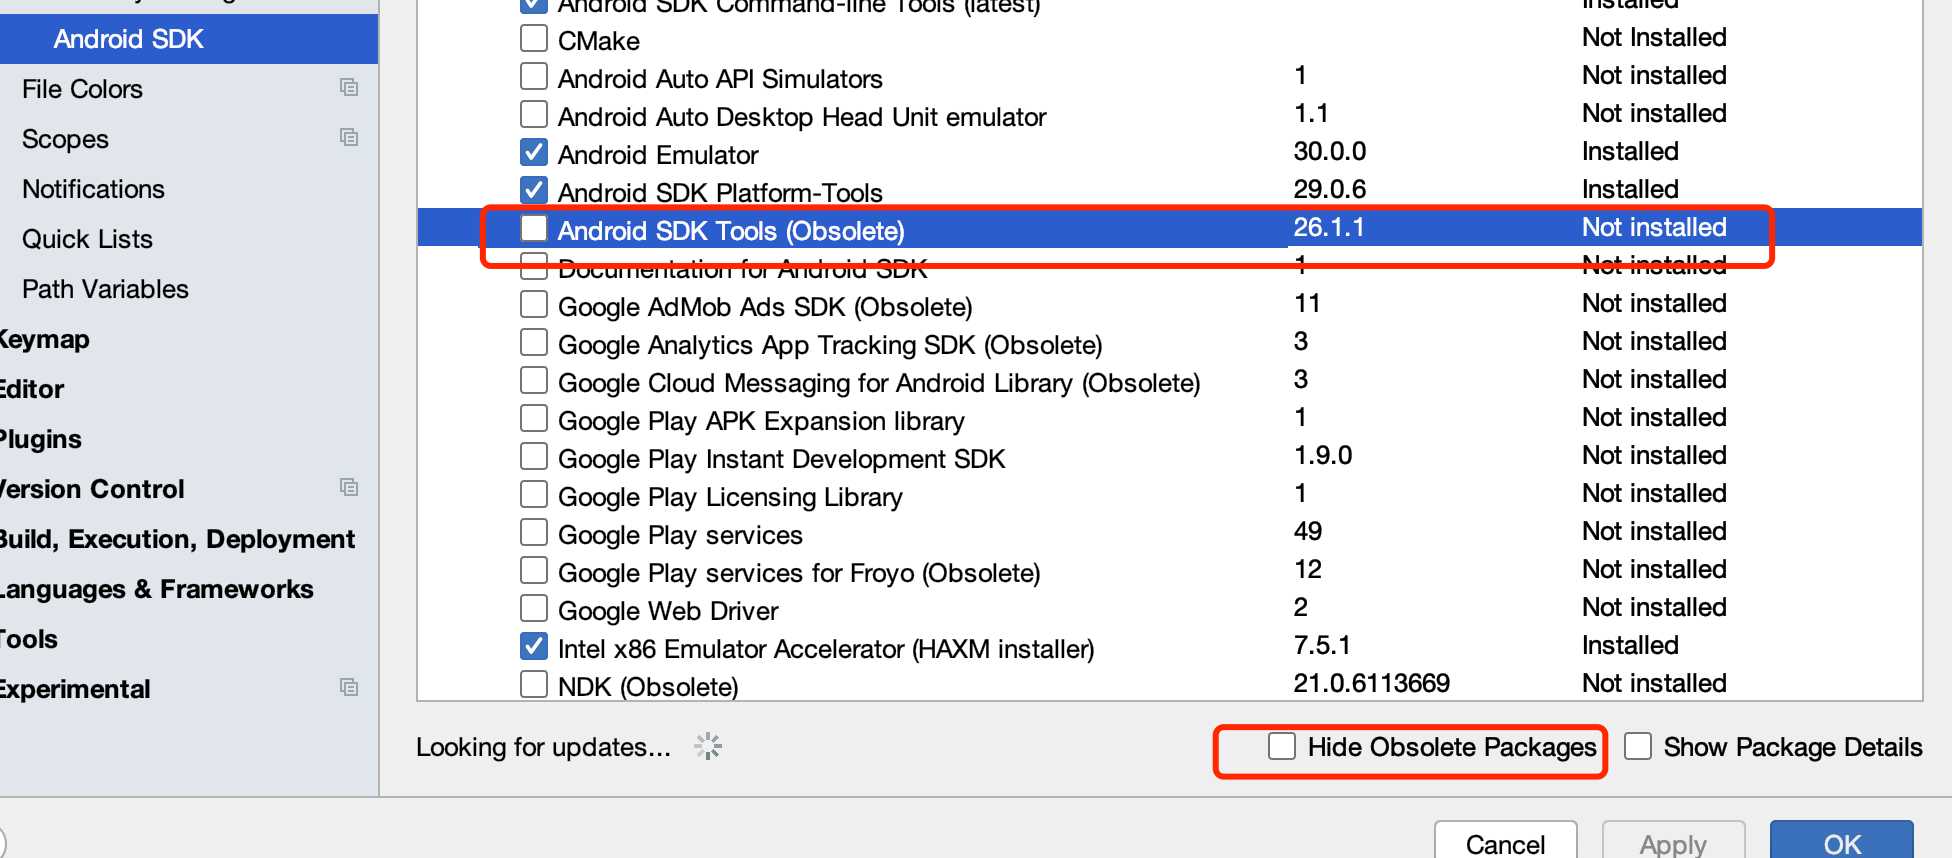Check Google Analytics App Tracking SDK checkbox
The image size is (1952, 858).
pos(534,342)
